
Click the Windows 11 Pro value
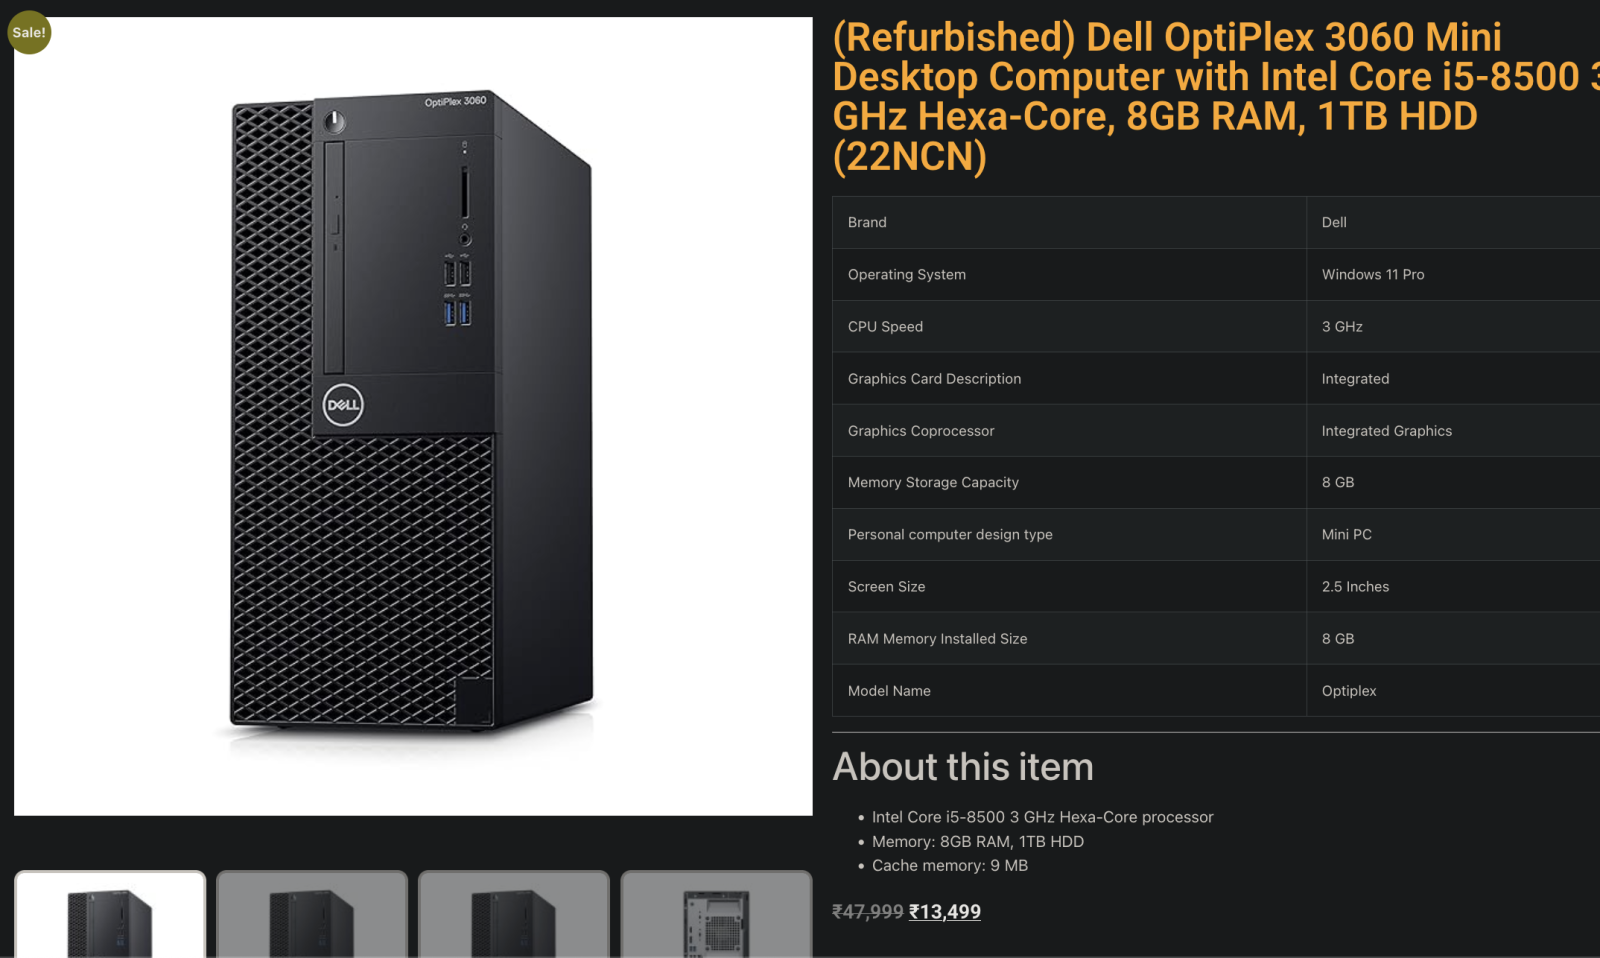click(x=1373, y=274)
